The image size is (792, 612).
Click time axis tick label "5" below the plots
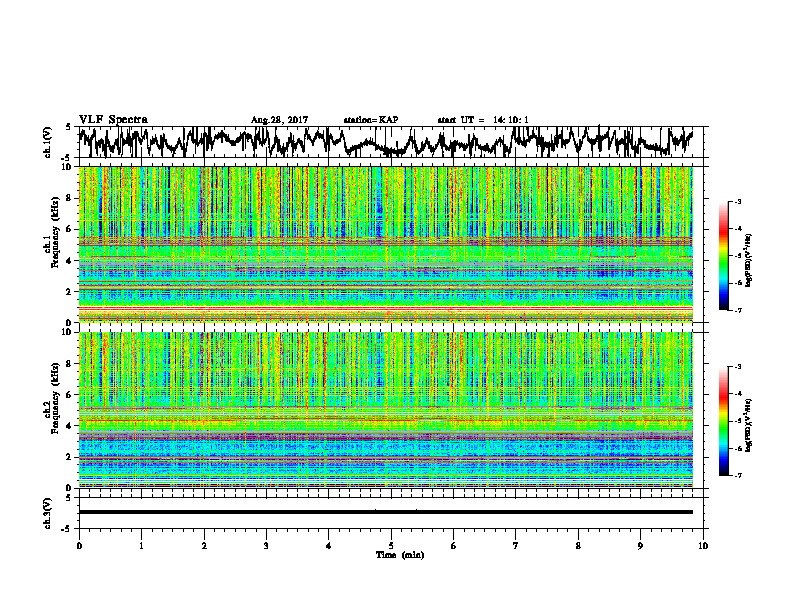coord(391,546)
